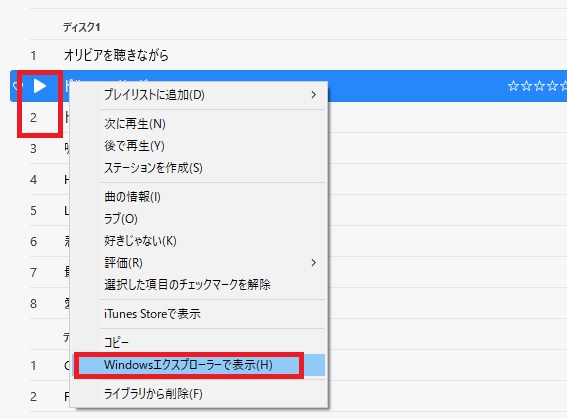567x419 pixels.
Task: Select 好きじゃない menu option
Action: coord(140,241)
